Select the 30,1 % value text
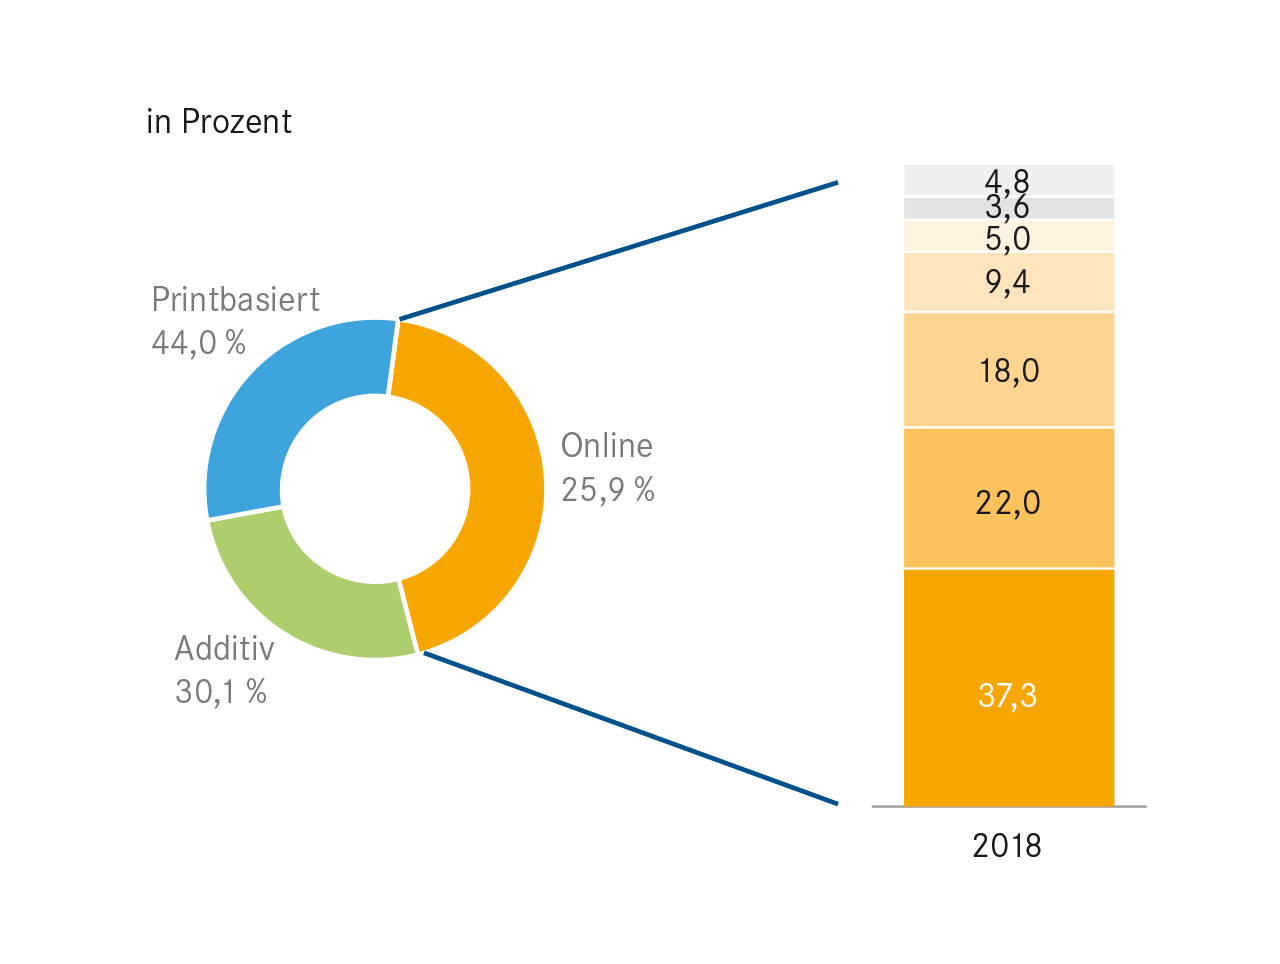Screen dimensions: 1280x964 [220, 691]
